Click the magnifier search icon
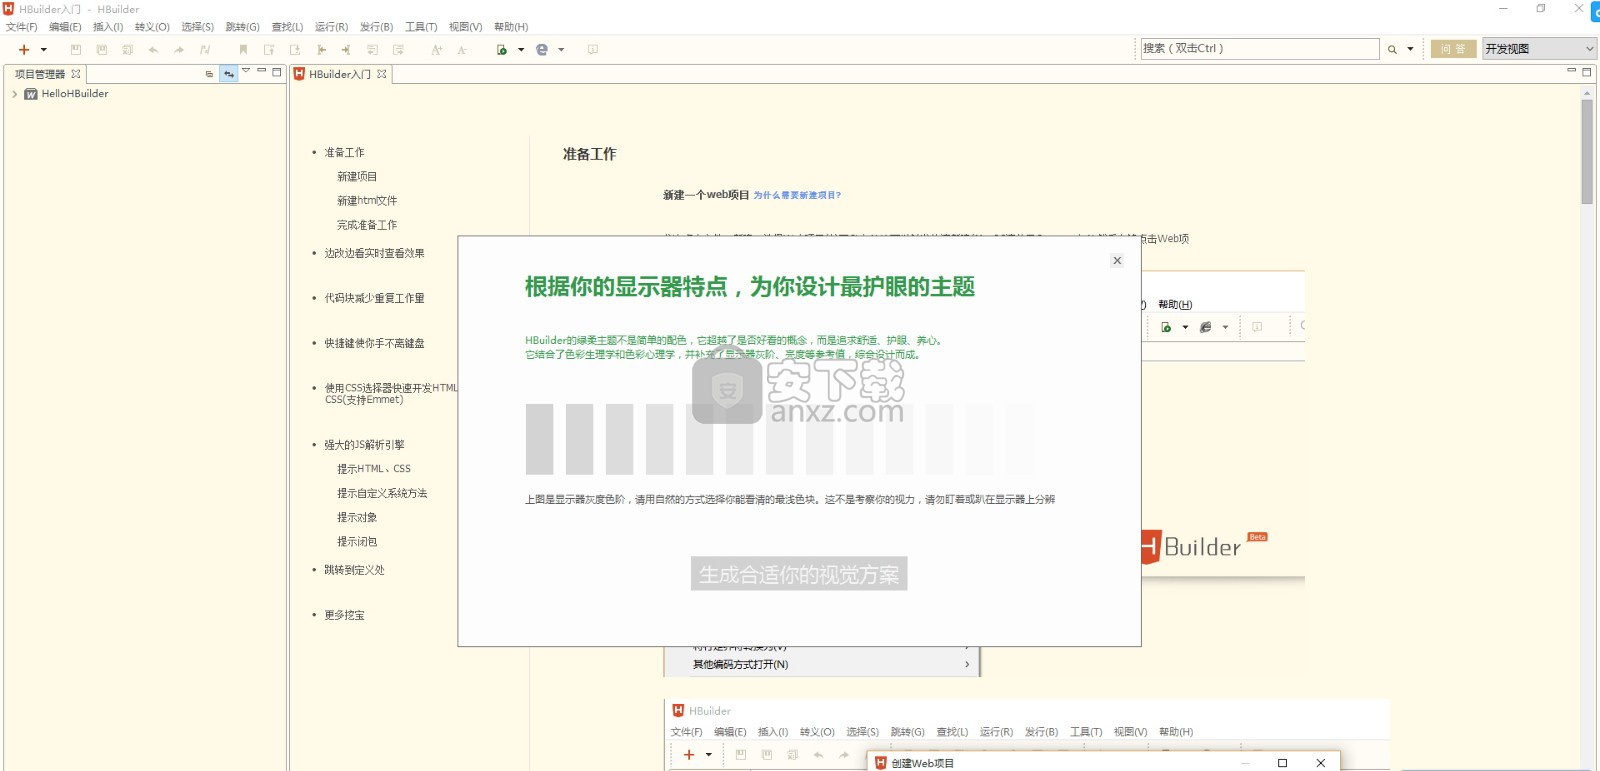The image size is (1600, 771). coord(1392,49)
